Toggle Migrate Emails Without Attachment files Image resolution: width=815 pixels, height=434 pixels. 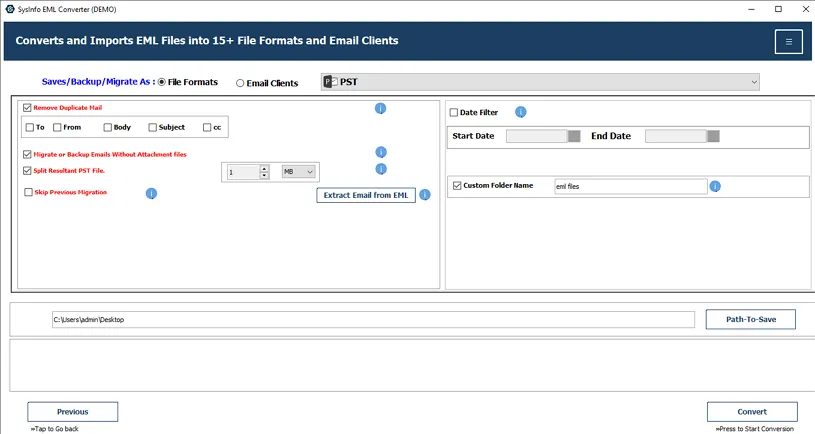point(27,154)
